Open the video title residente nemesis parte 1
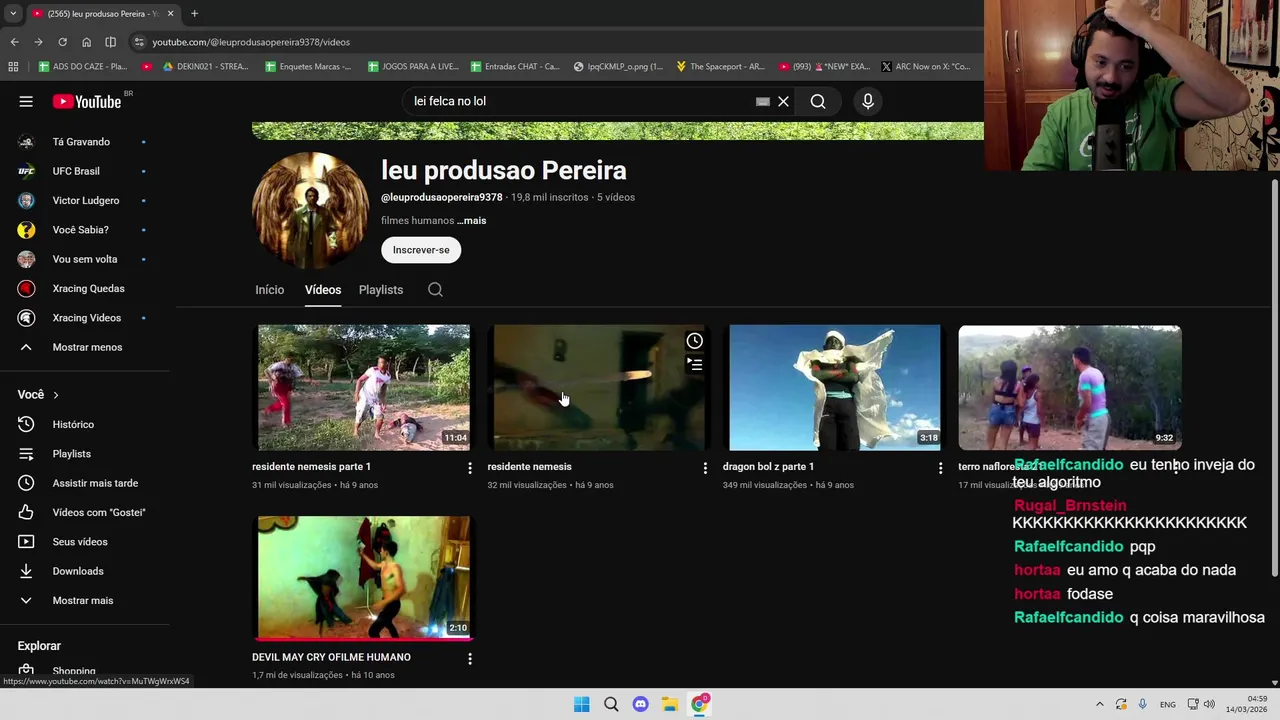1280x720 pixels. click(x=311, y=467)
